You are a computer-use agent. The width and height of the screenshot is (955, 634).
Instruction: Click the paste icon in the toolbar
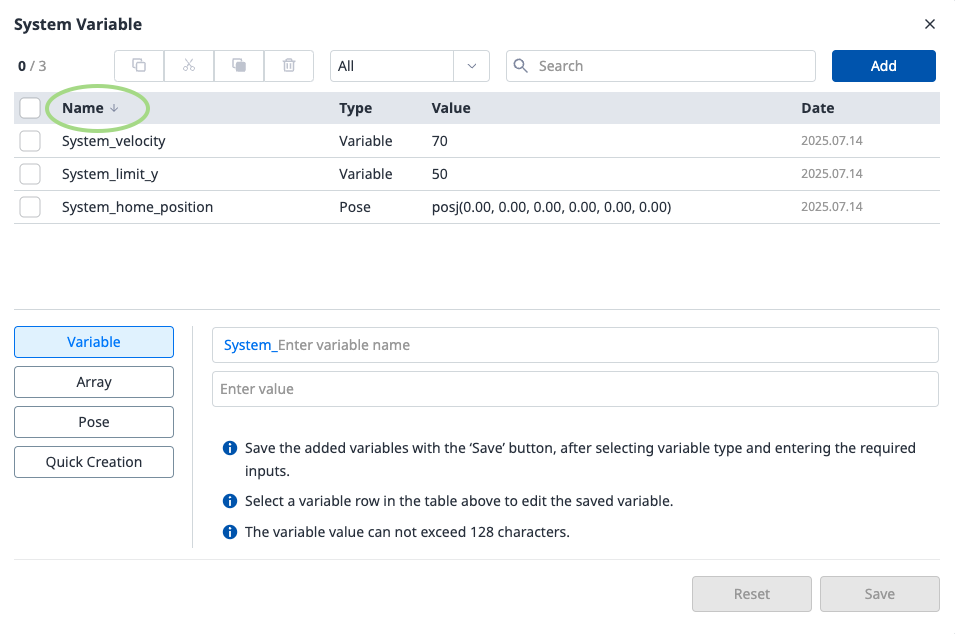click(x=239, y=66)
